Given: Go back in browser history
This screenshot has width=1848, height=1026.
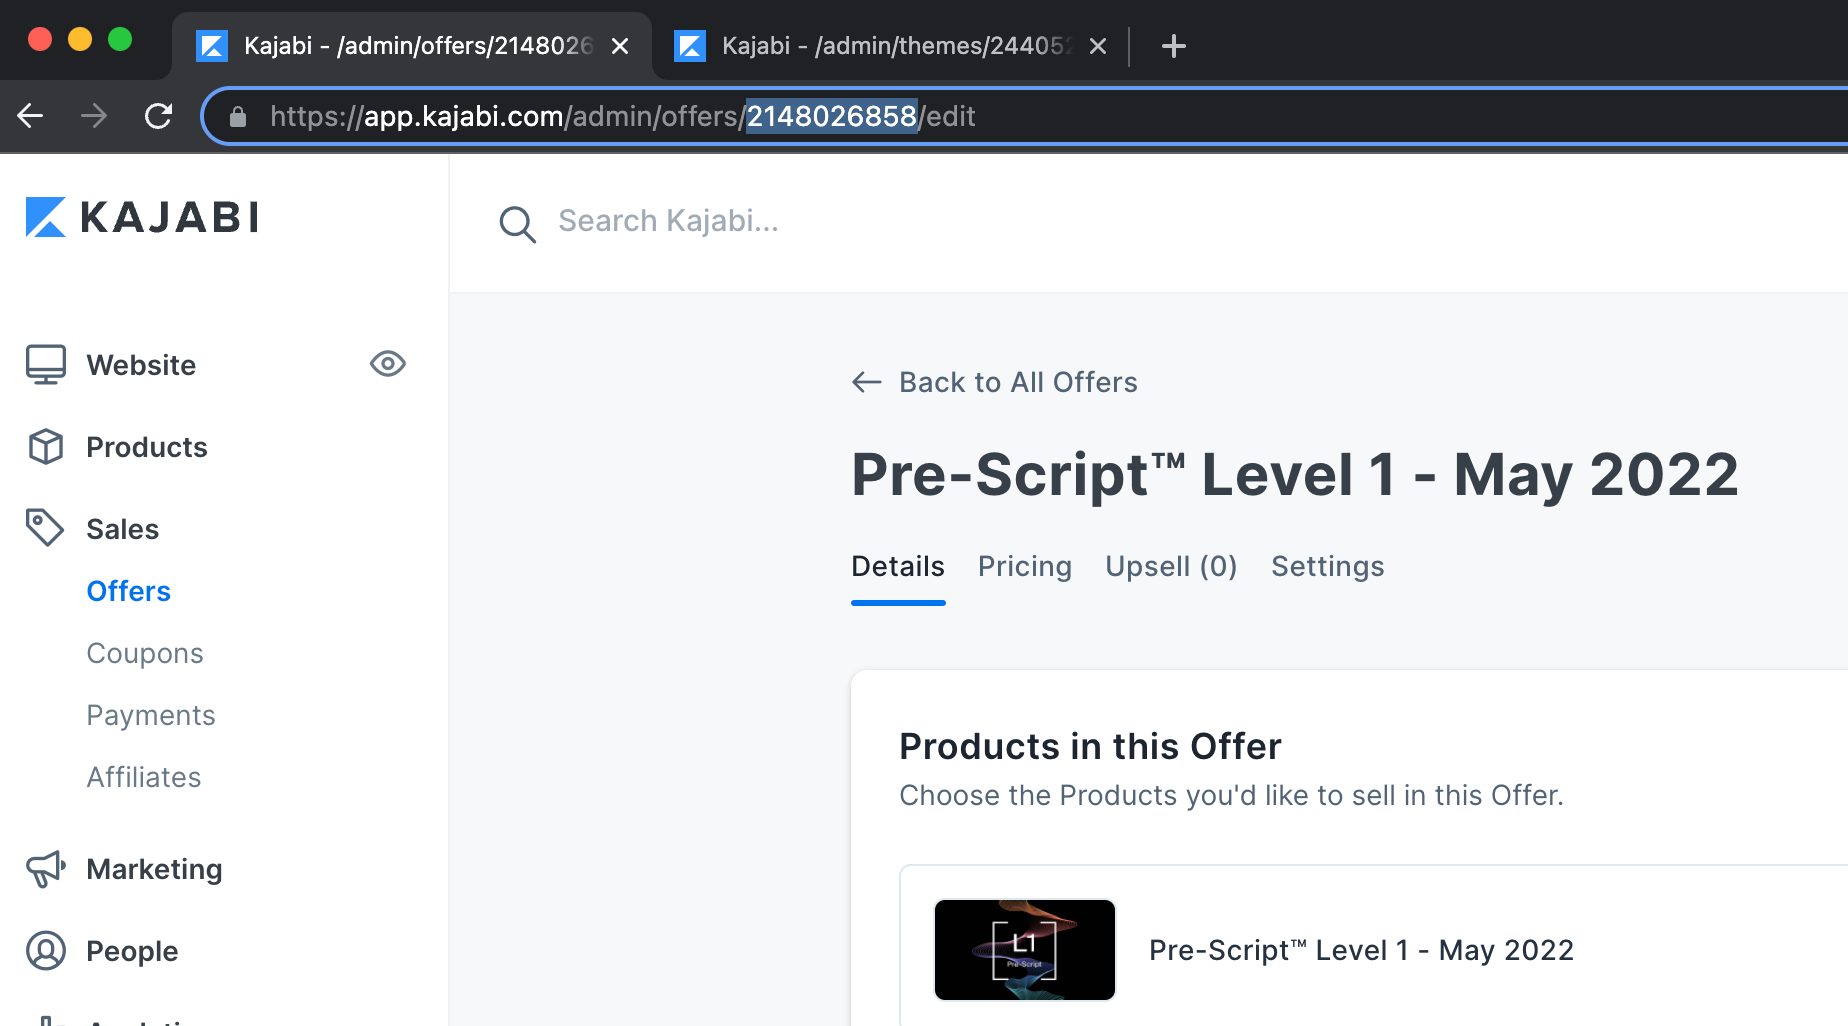Looking at the screenshot, I should pos(30,116).
